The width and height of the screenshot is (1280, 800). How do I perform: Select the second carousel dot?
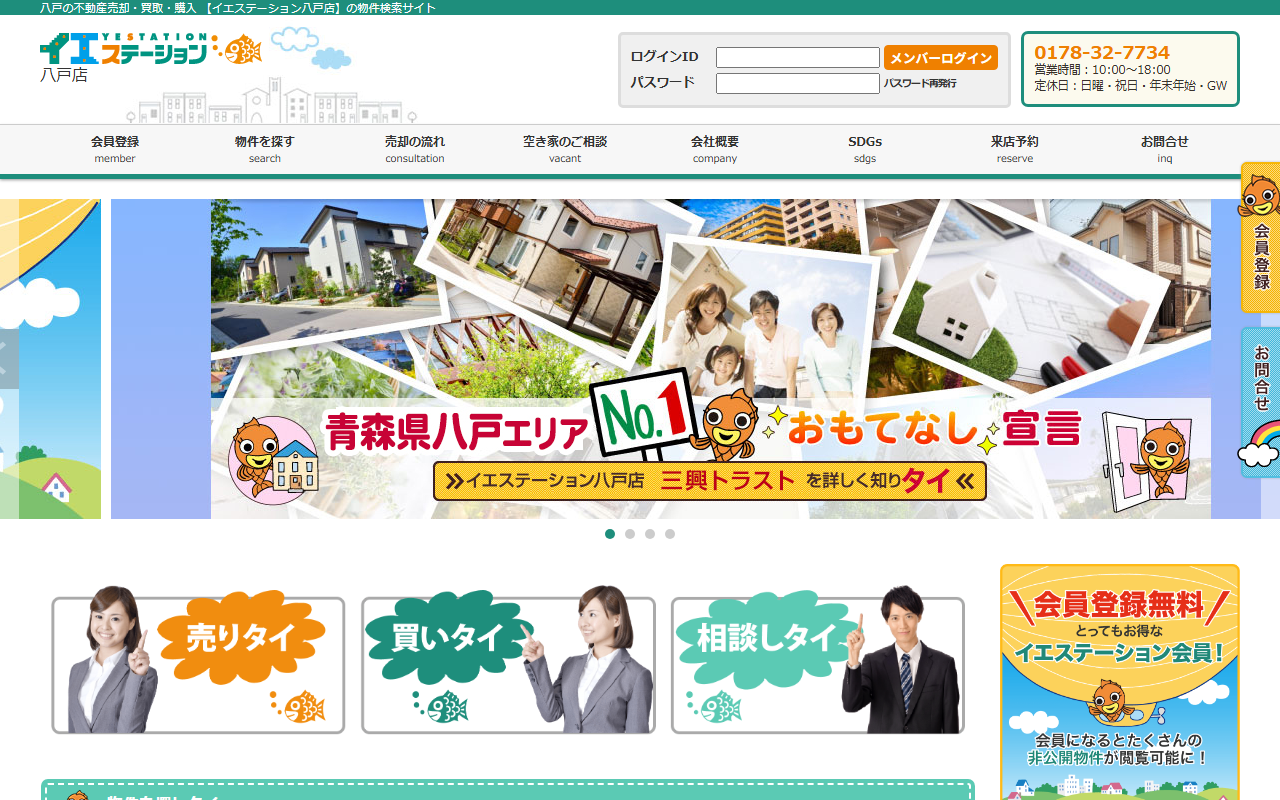[630, 534]
